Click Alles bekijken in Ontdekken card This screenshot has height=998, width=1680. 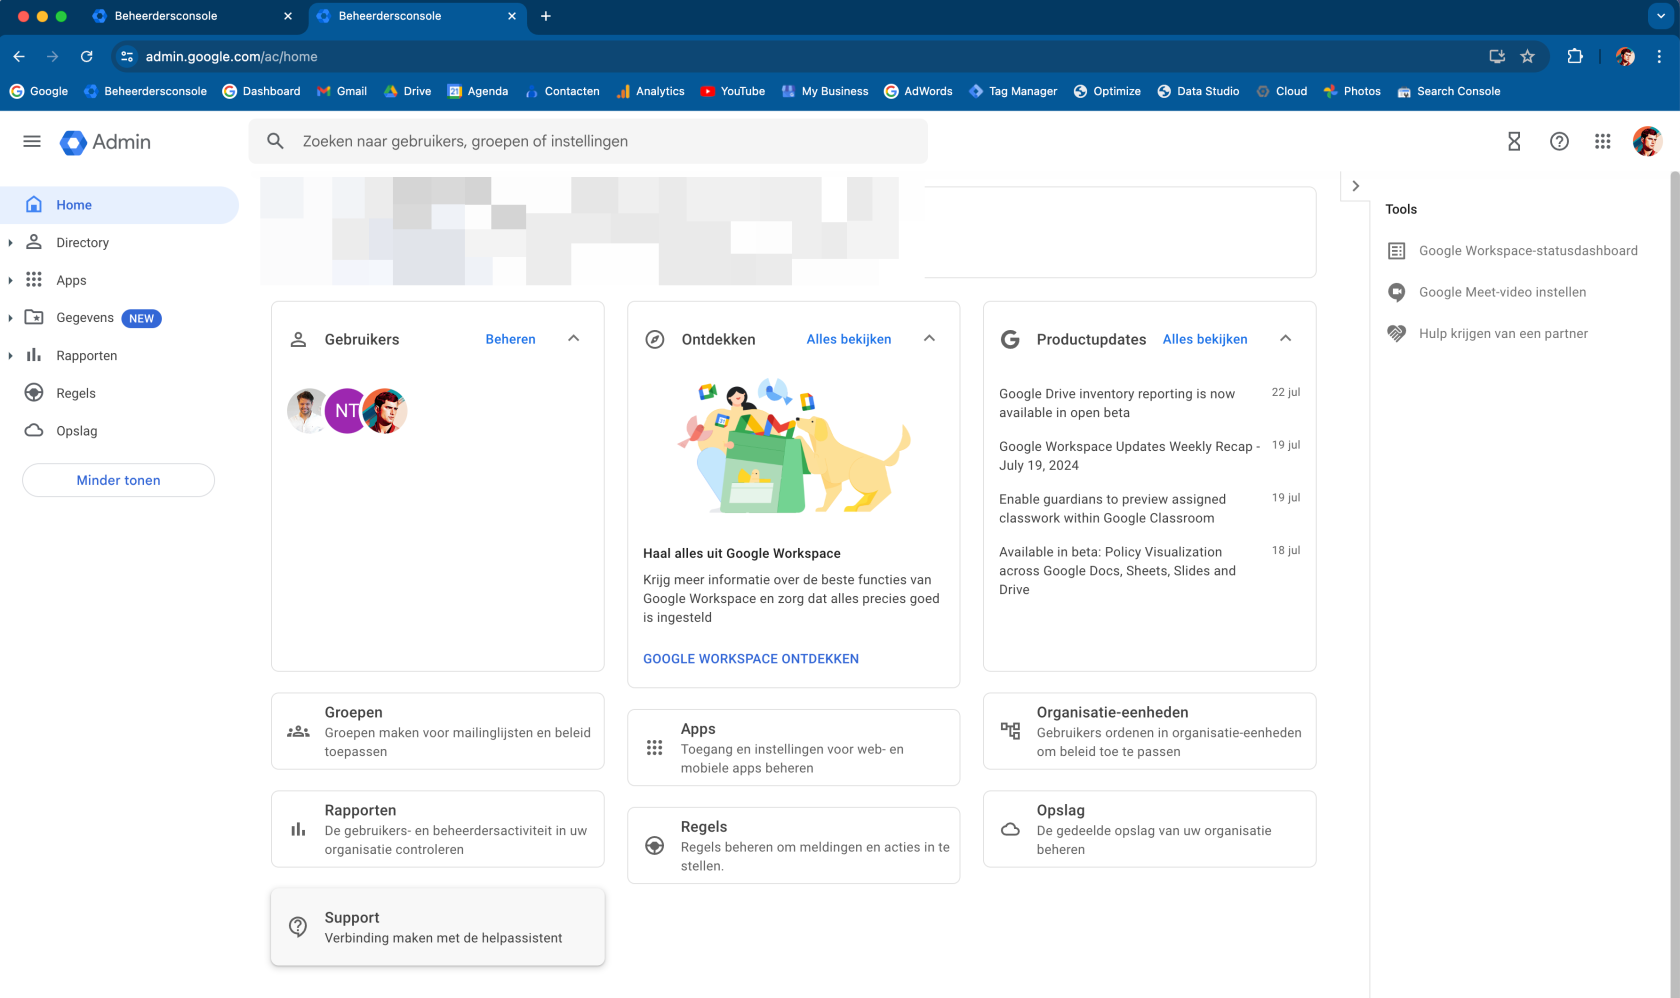[849, 339]
